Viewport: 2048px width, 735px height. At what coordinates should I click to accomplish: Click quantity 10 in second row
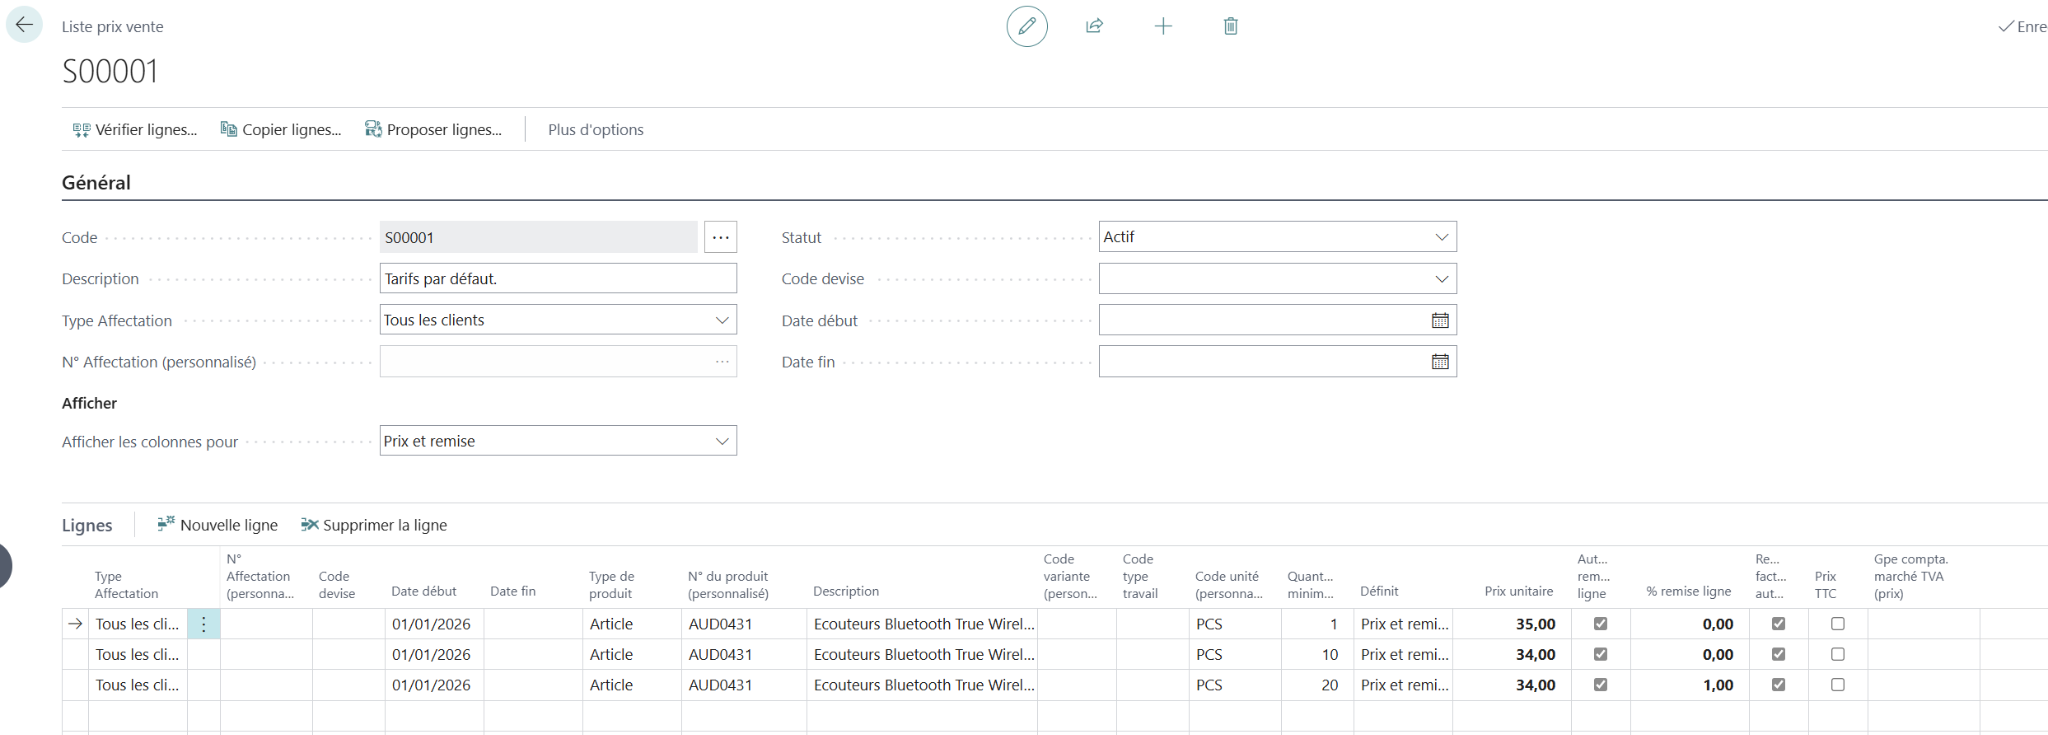[x=1330, y=654]
